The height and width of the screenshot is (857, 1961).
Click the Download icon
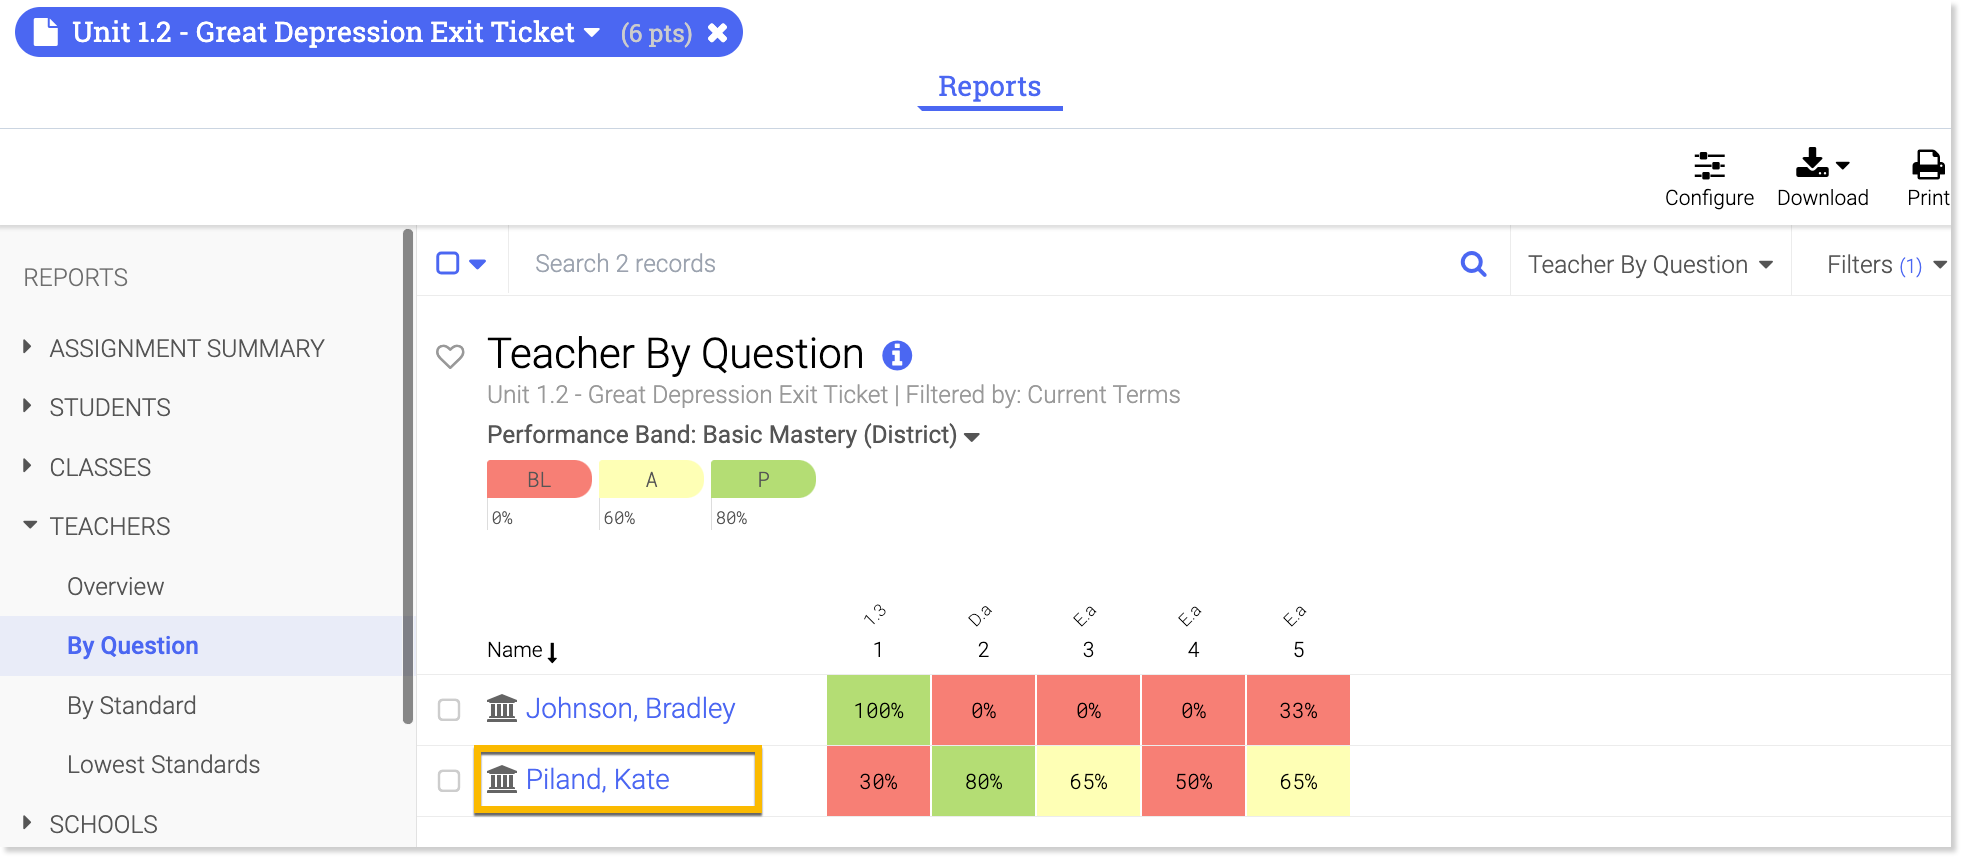point(1813,163)
